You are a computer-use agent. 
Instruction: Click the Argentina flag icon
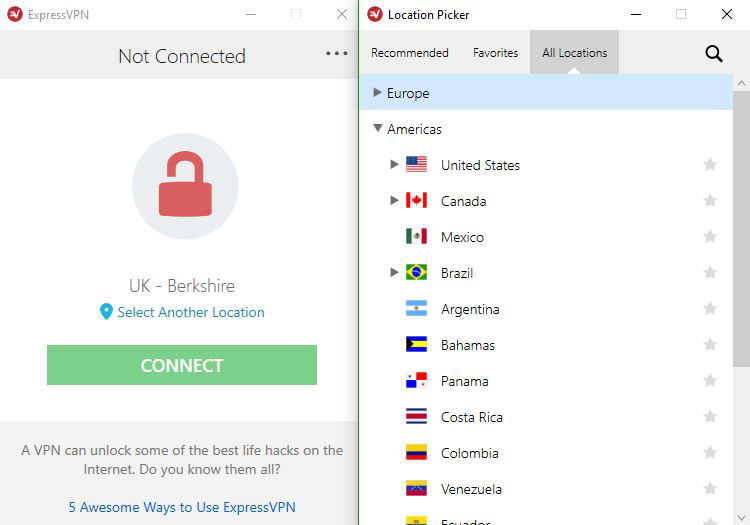point(416,308)
